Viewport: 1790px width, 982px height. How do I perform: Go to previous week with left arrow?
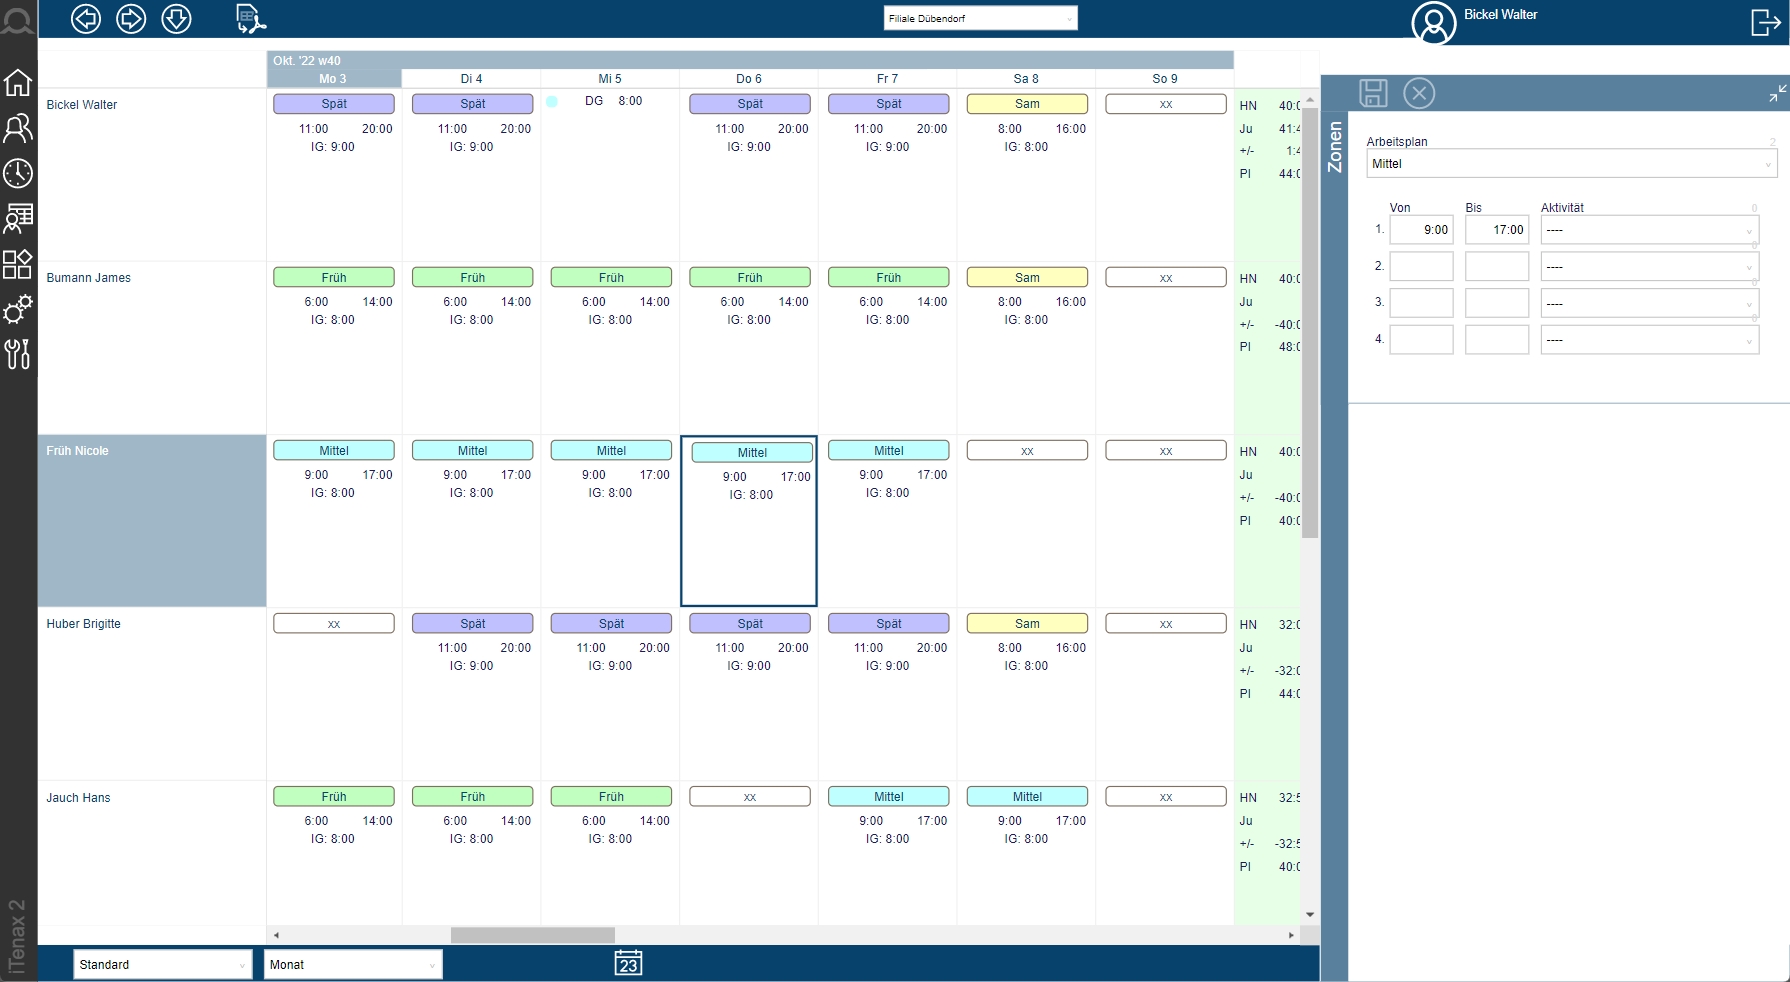(86, 18)
